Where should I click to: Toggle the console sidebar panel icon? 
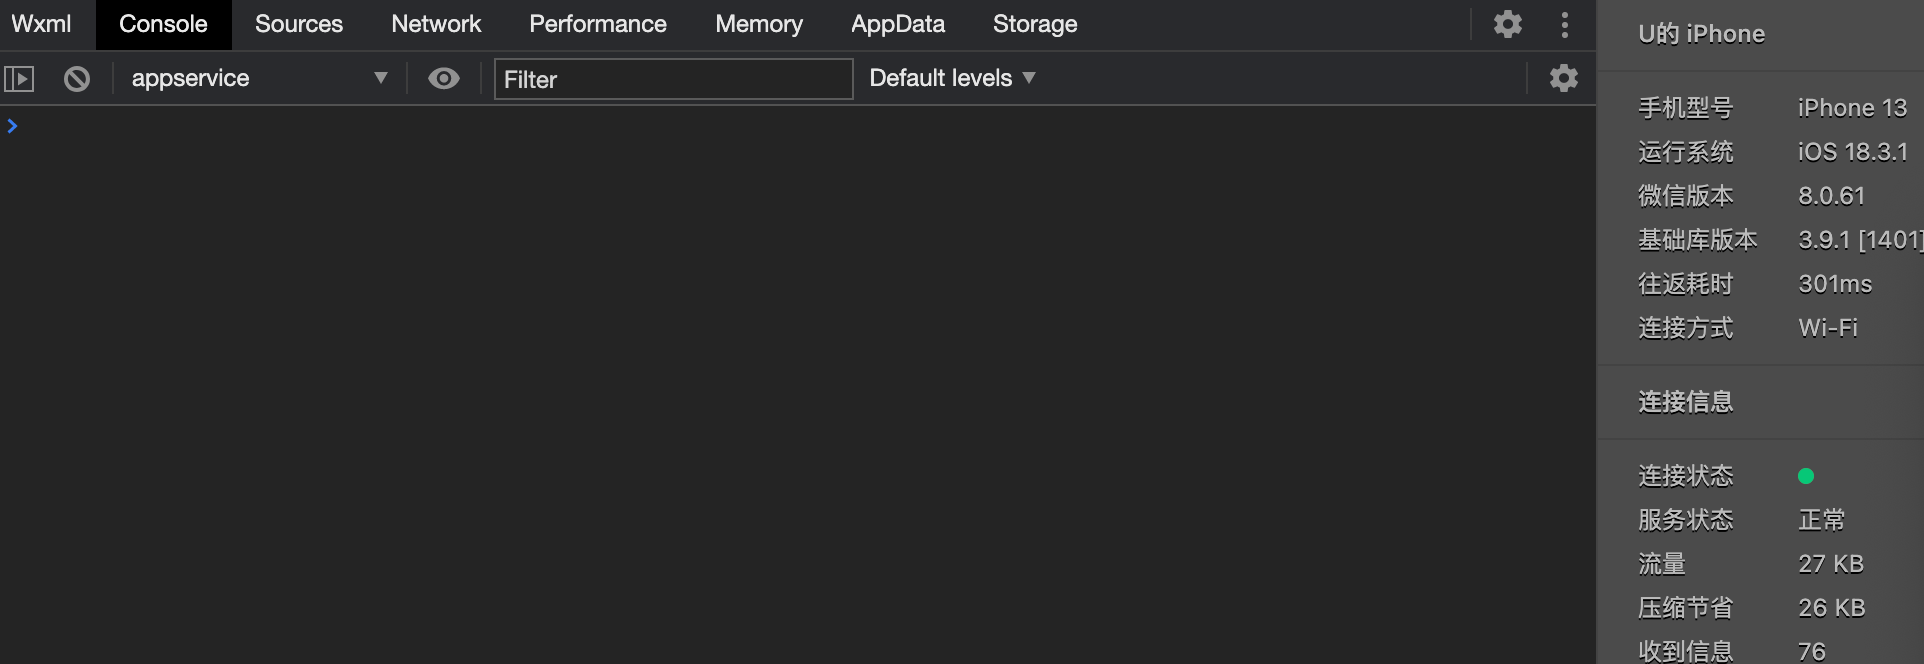[x=19, y=79]
